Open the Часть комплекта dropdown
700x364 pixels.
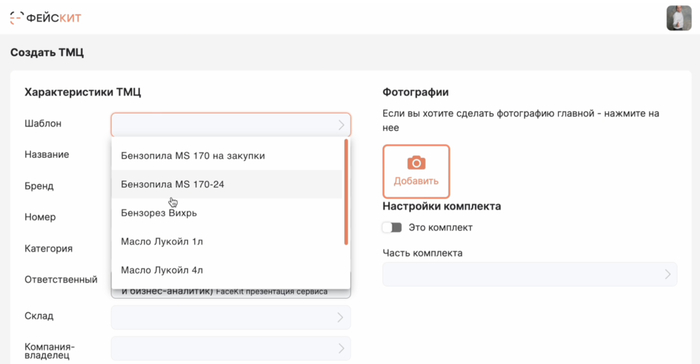point(529,274)
